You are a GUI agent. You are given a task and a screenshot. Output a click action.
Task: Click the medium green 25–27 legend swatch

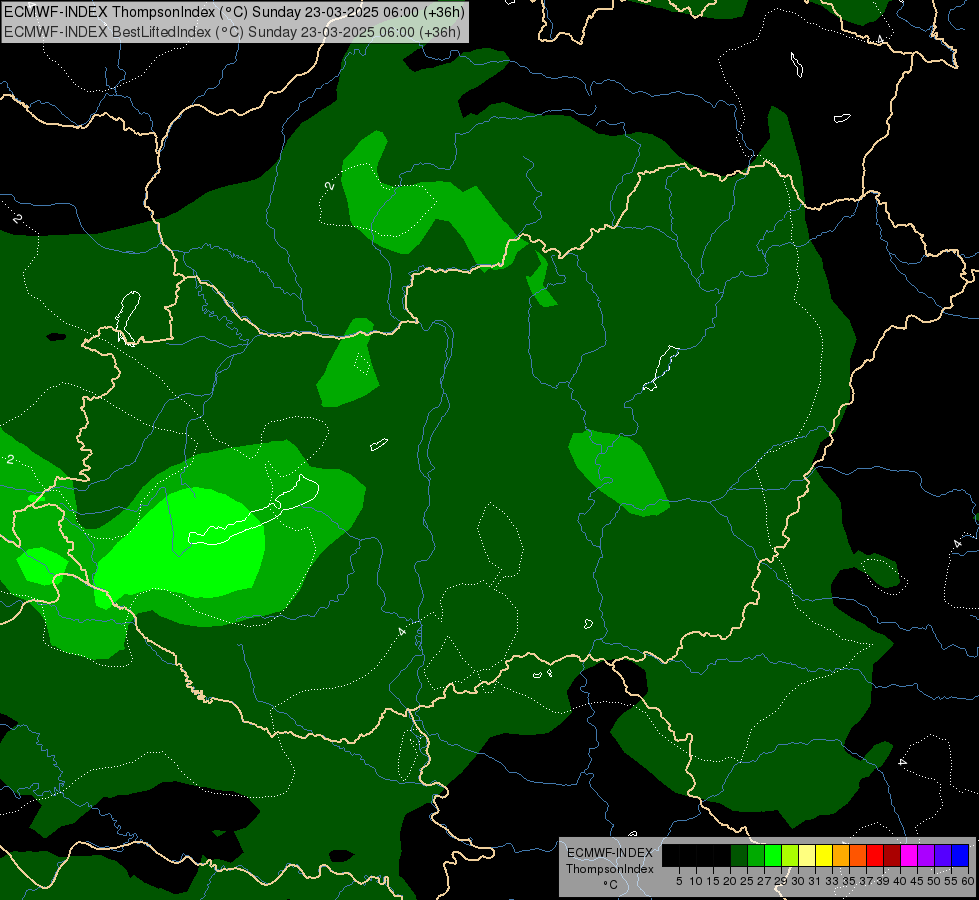756,855
